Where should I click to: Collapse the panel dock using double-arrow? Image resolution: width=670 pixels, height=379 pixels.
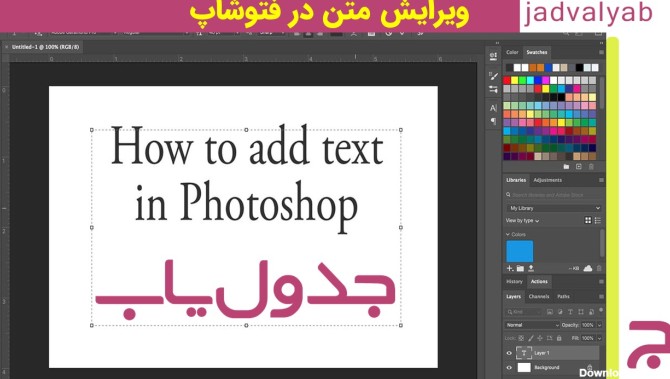click(601, 43)
